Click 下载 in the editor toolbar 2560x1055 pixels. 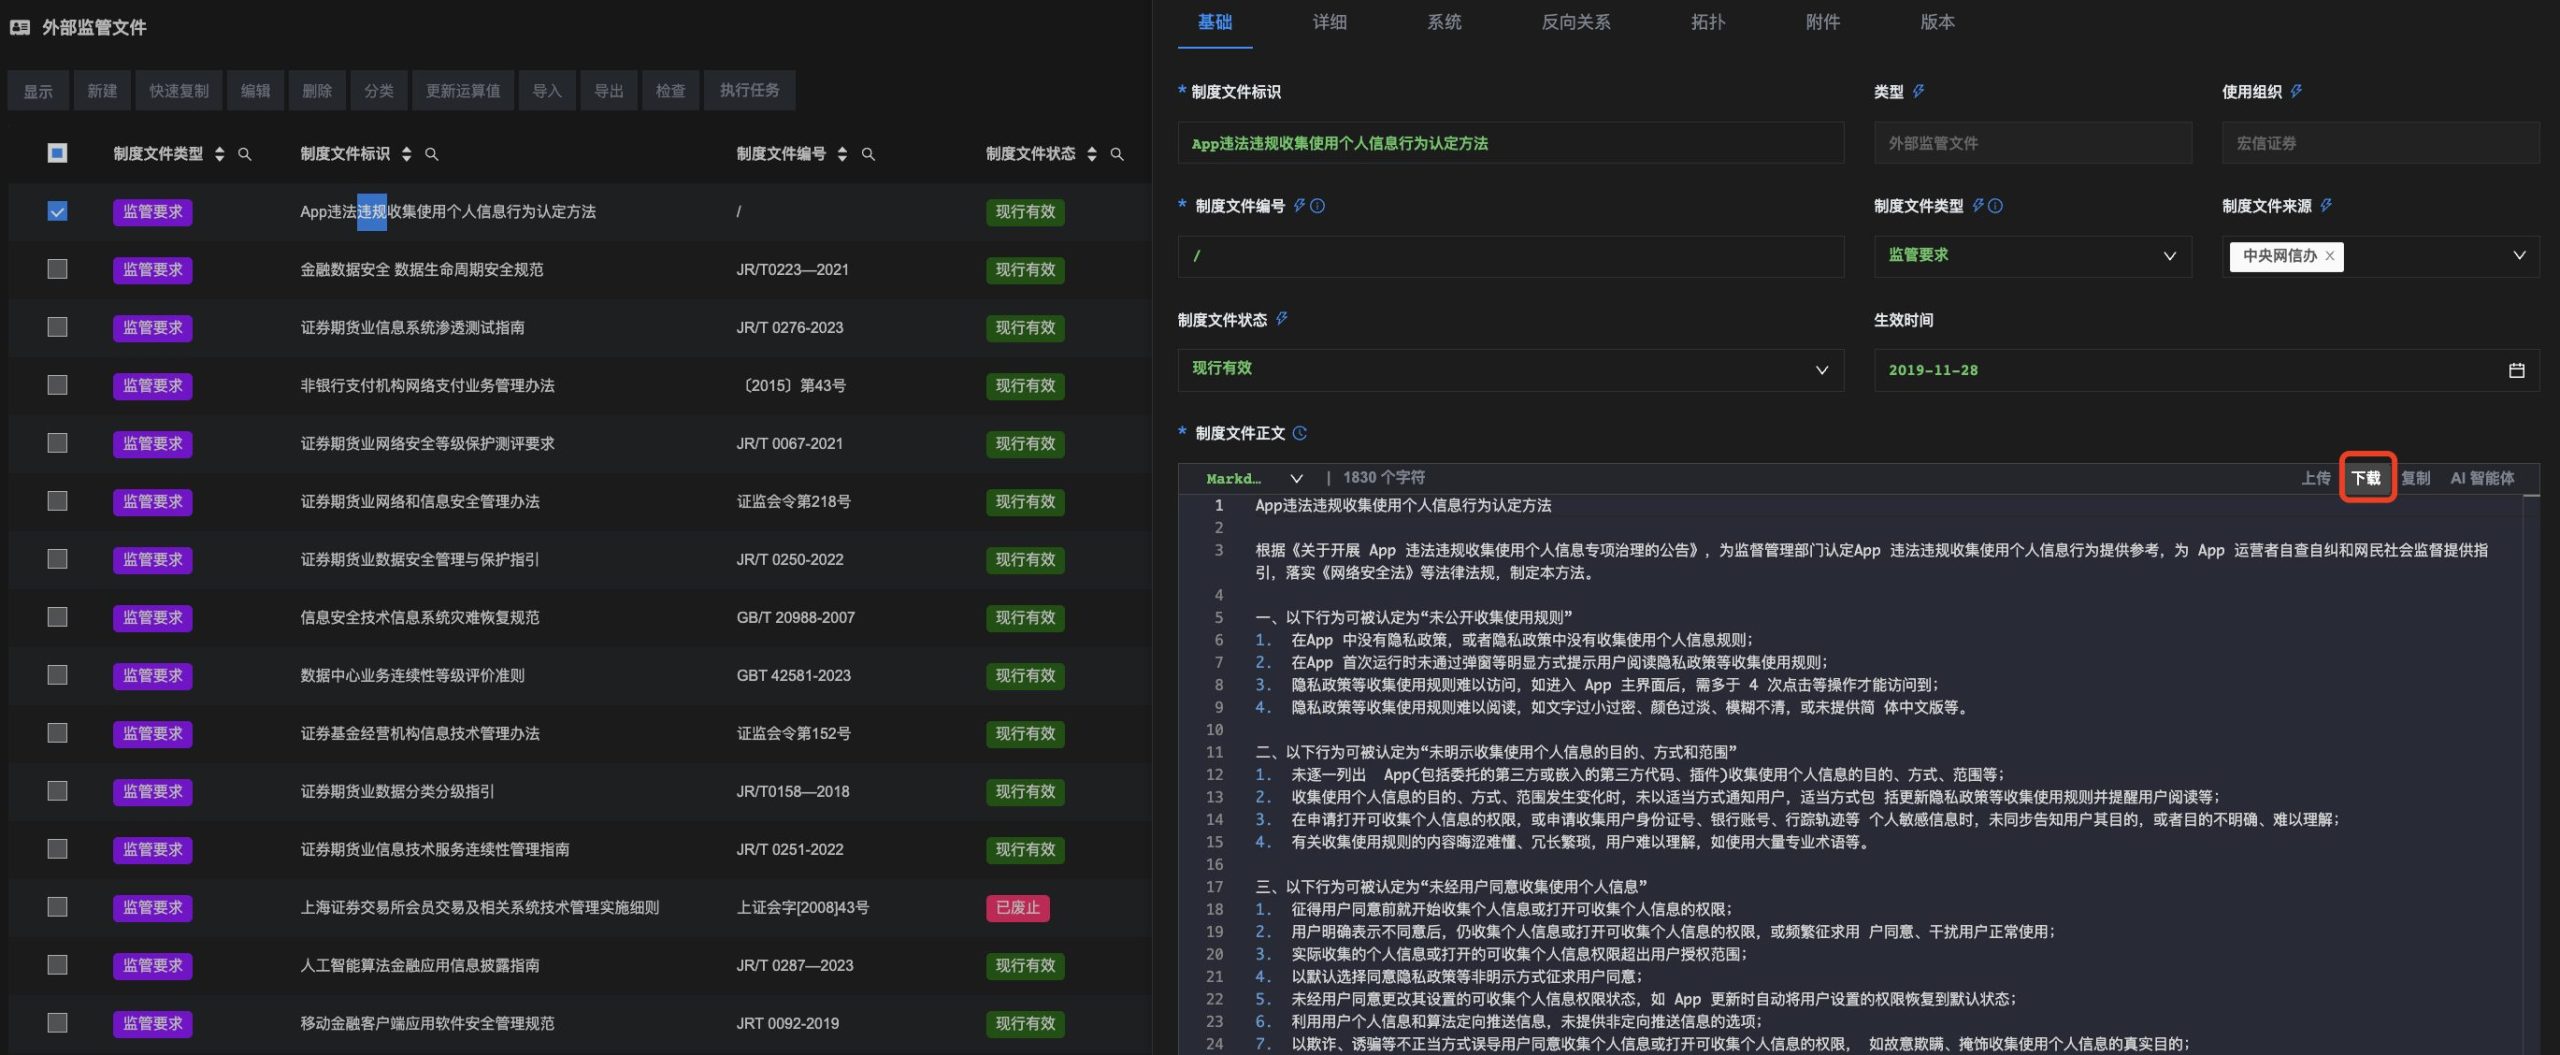[2366, 478]
